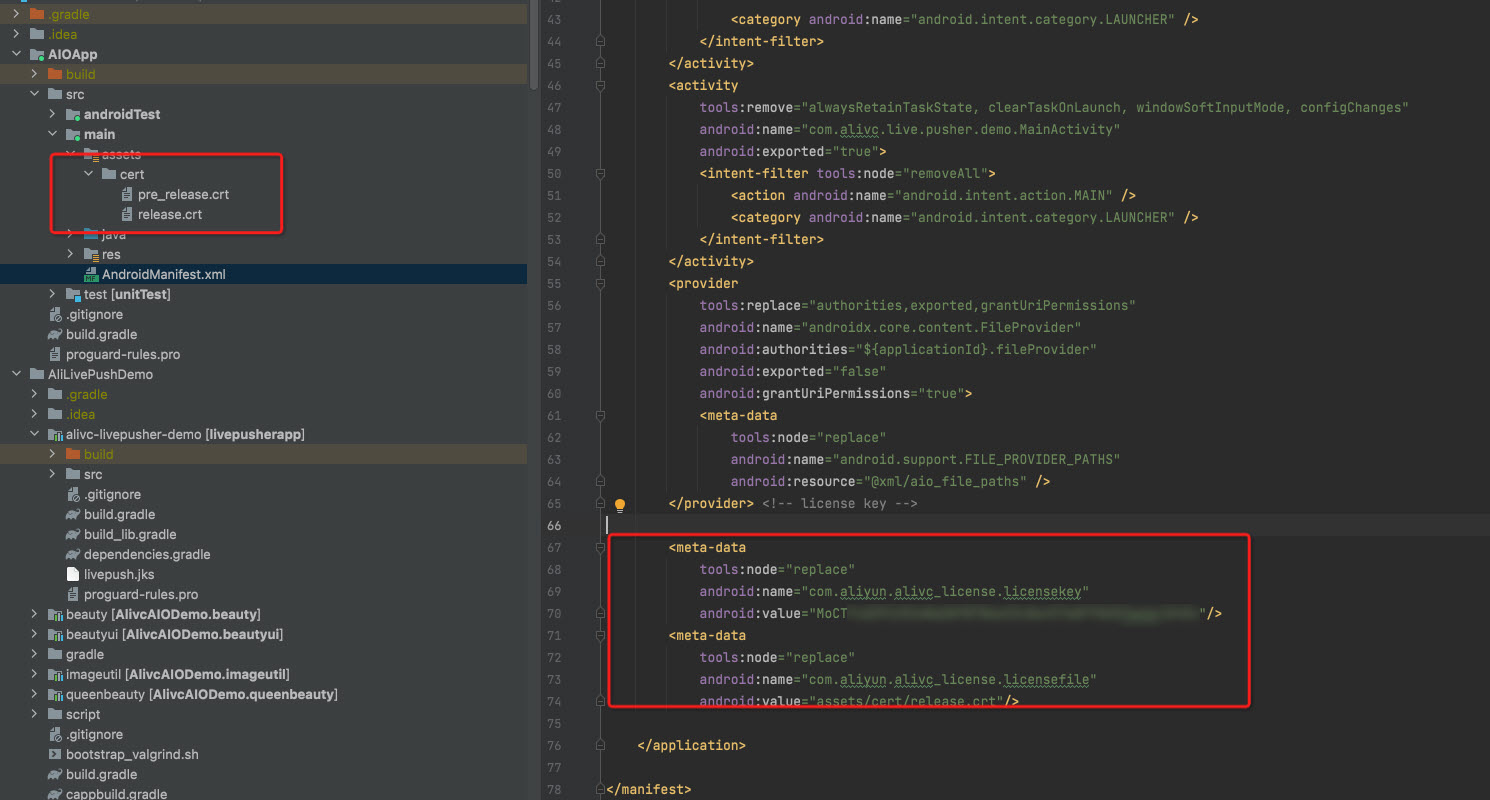Click the license key comment on line 65
The height and width of the screenshot is (800, 1490).
[840, 504]
